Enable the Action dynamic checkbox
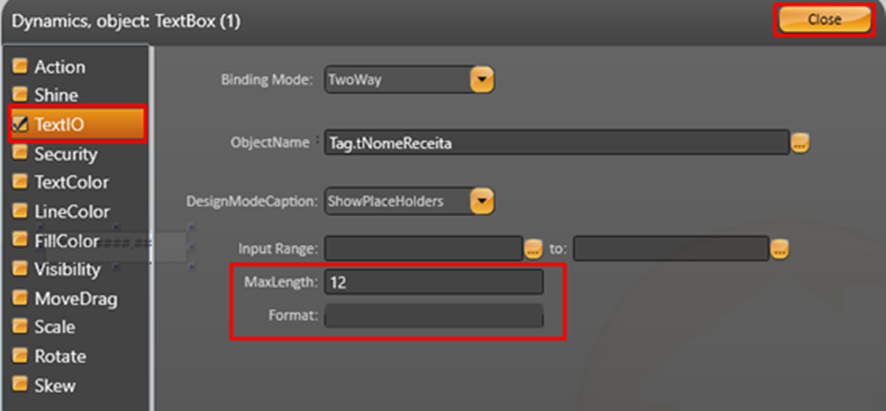This screenshot has width=886, height=411. point(19,67)
